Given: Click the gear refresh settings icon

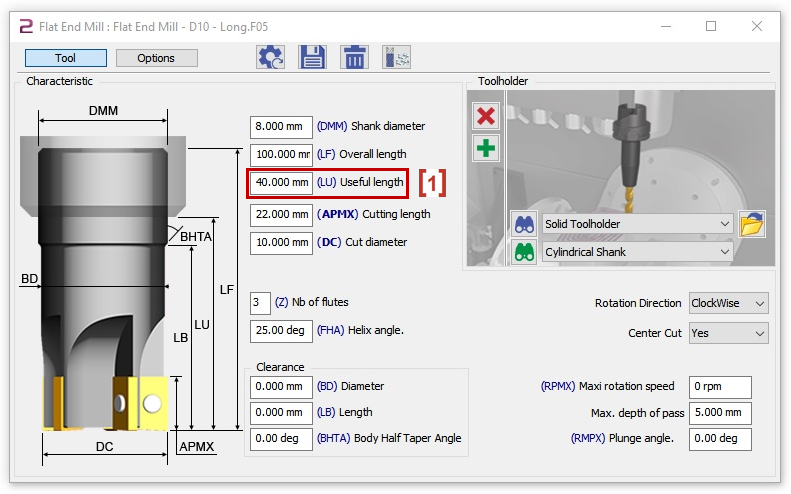Looking at the screenshot, I should click(x=271, y=57).
